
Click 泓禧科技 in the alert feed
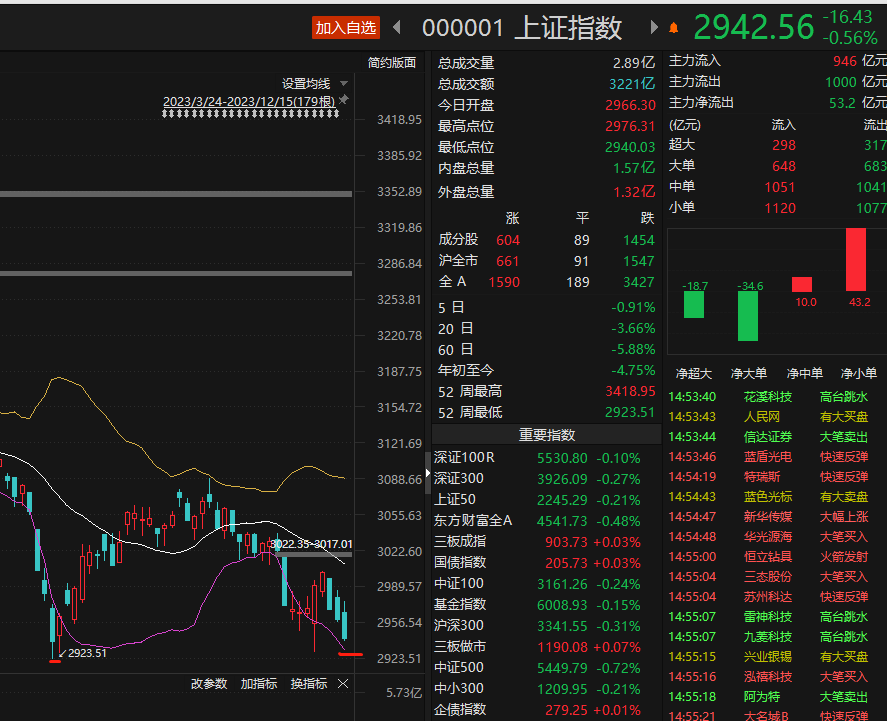click(768, 677)
